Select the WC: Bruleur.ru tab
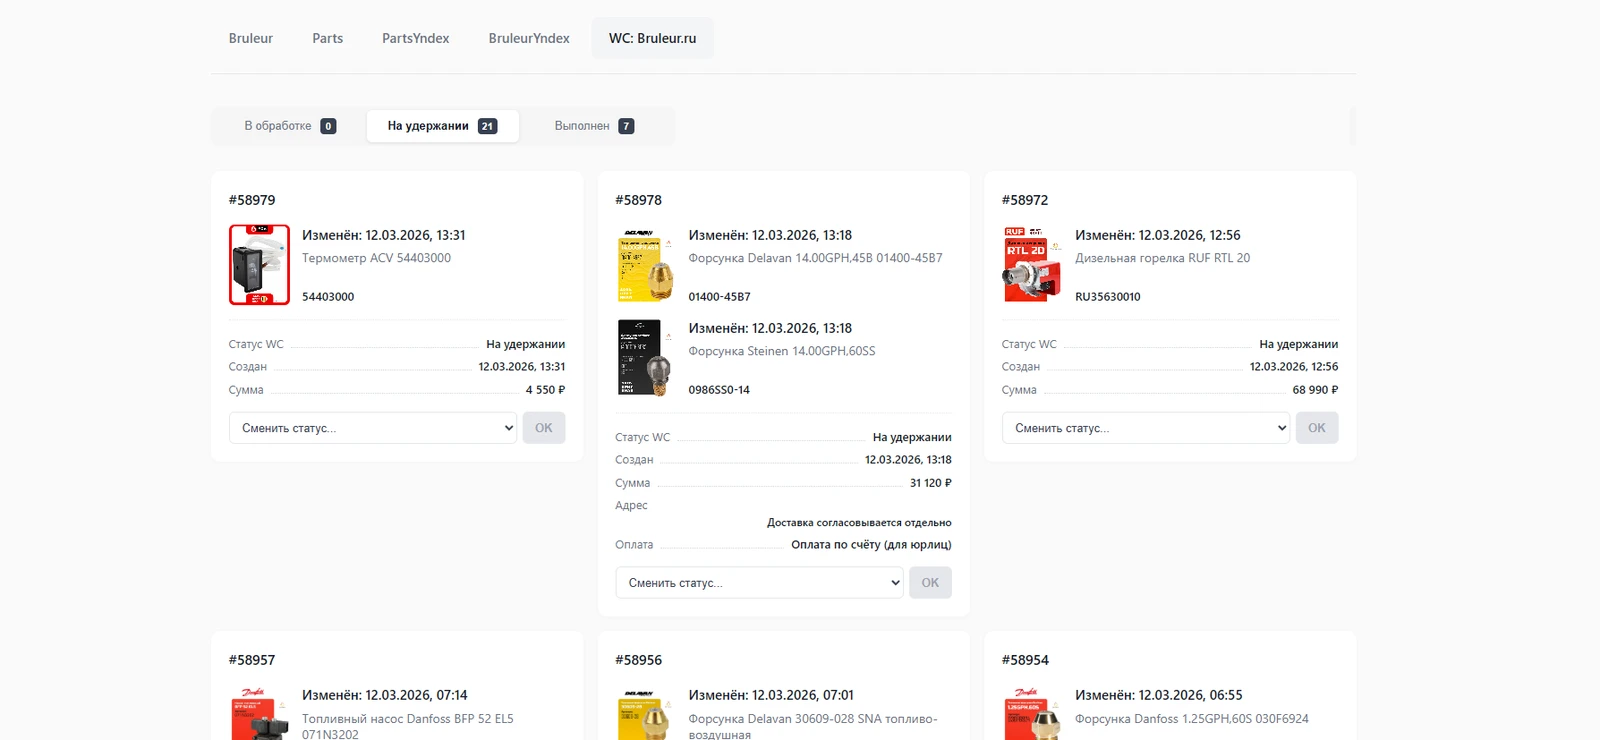Viewport: 1600px width, 740px height. click(652, 38)
